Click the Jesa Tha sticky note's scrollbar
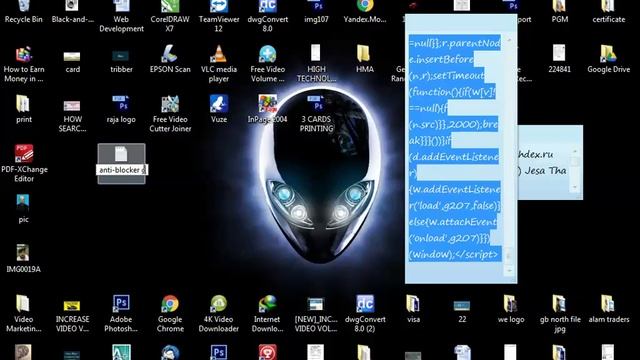Screen dimensions: 640x360 pyautogui.click(x=575, y=169)
